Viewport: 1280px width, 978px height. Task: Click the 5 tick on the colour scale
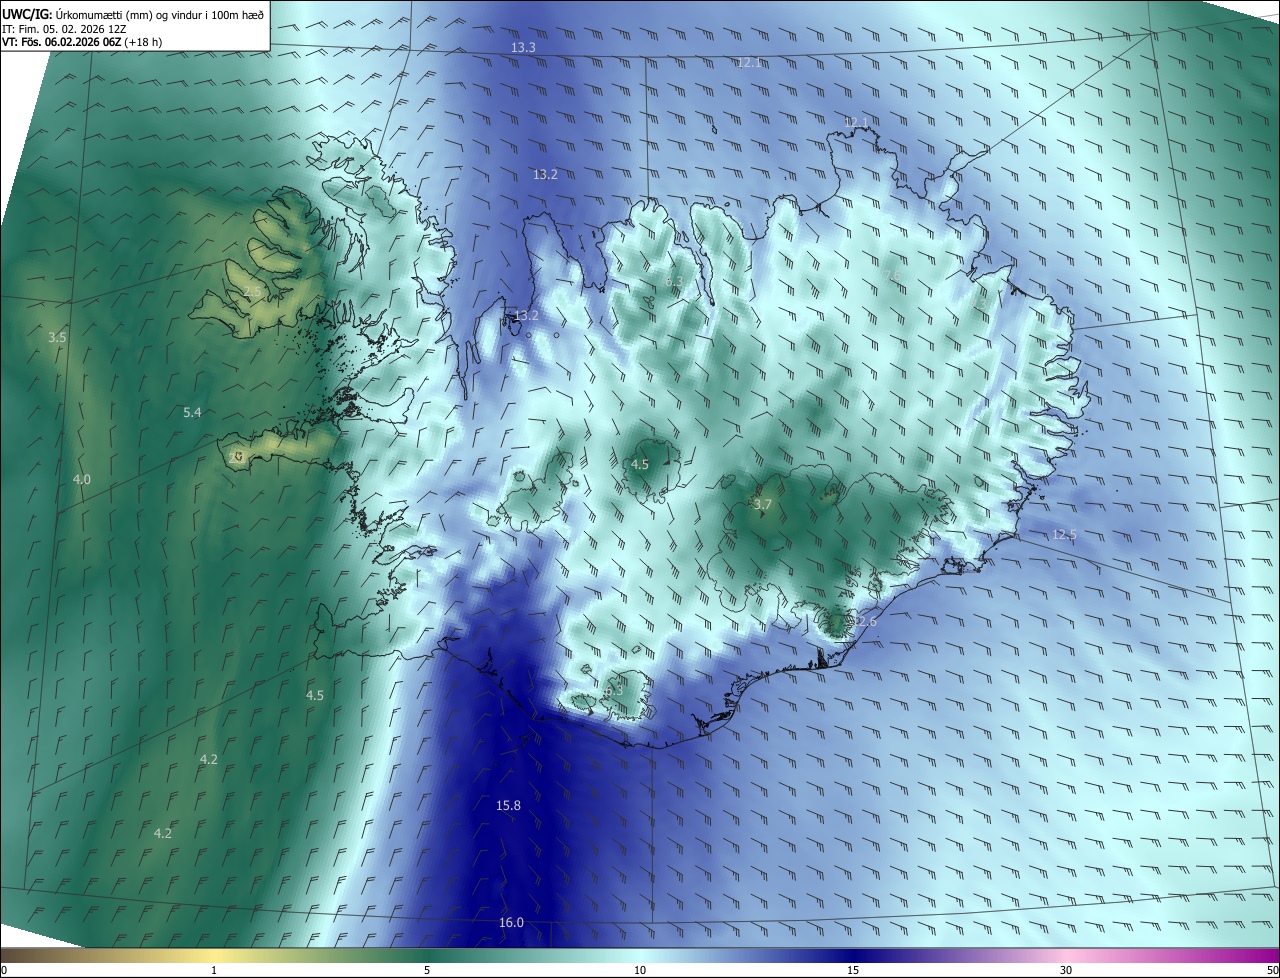click(x=427, y=971)
